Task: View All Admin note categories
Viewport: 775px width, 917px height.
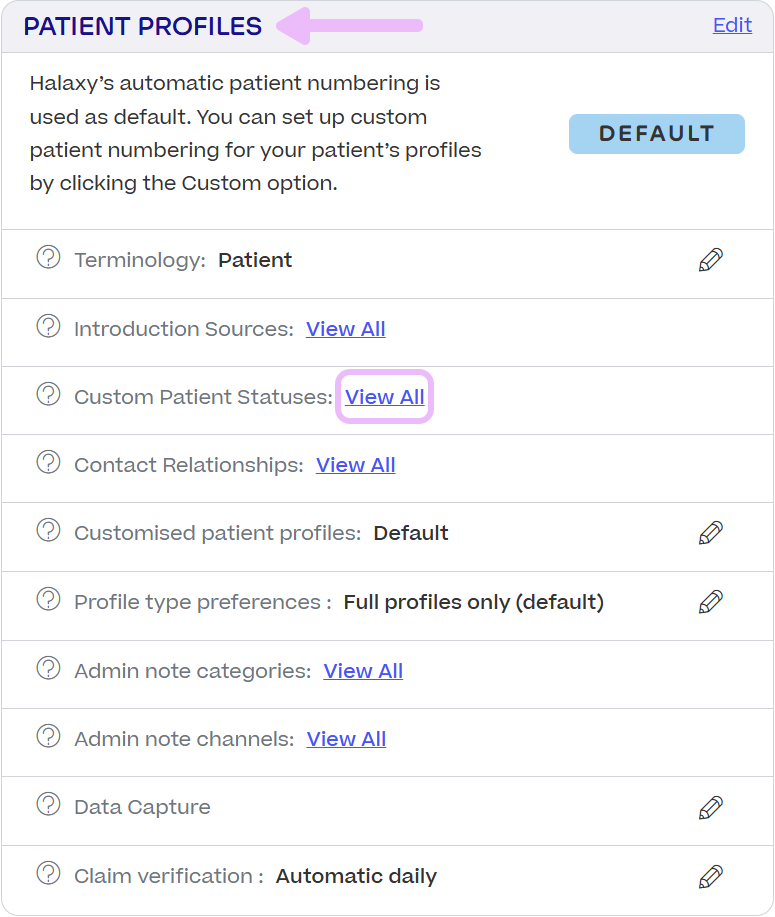Action: (x=363, y=670)
